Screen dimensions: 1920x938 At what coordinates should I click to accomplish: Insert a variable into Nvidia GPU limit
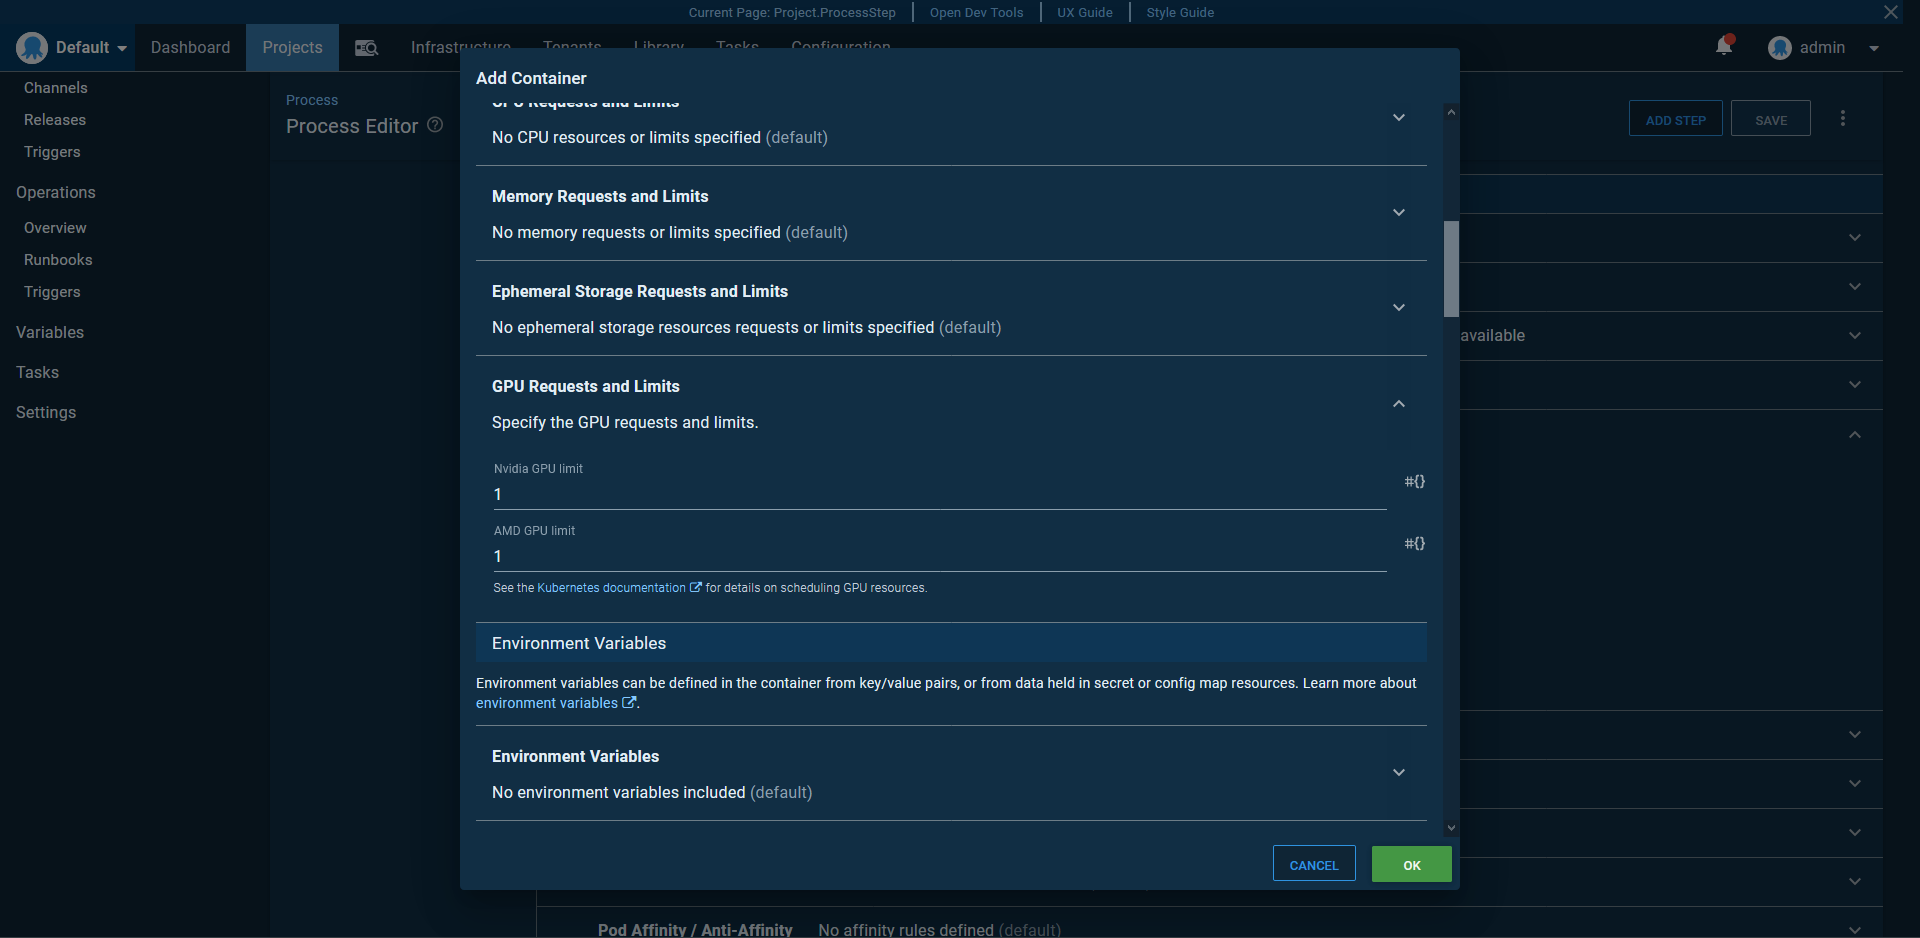1413,481
